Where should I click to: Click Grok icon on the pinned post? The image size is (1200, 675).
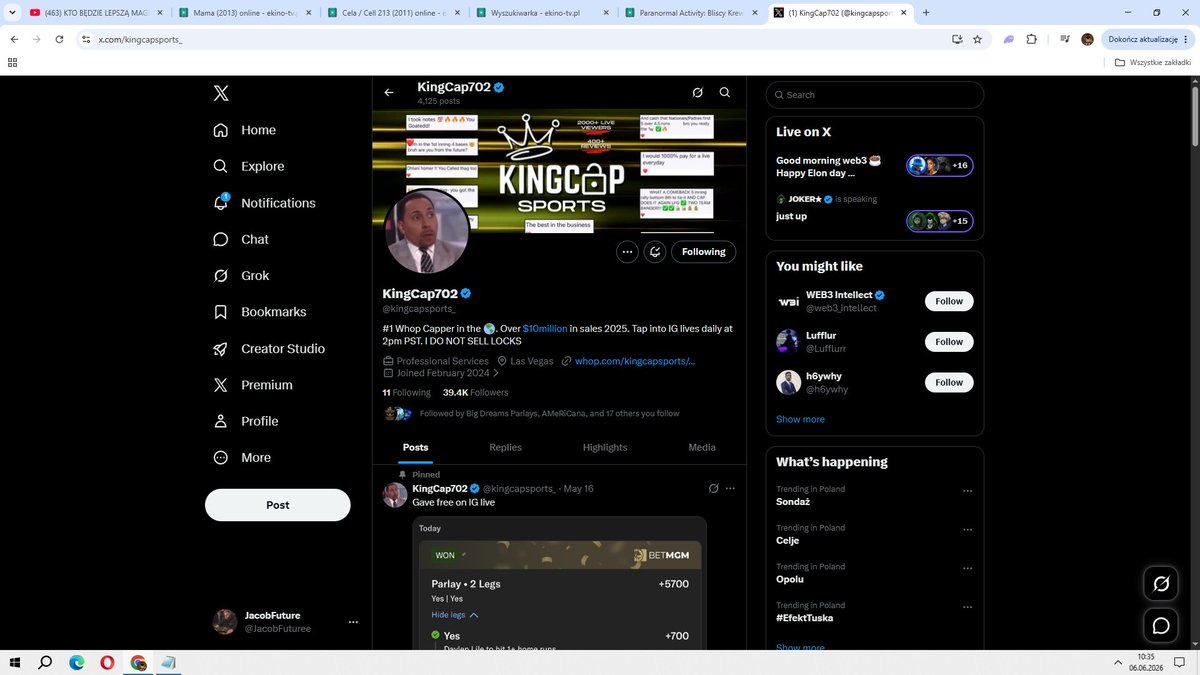713,488
